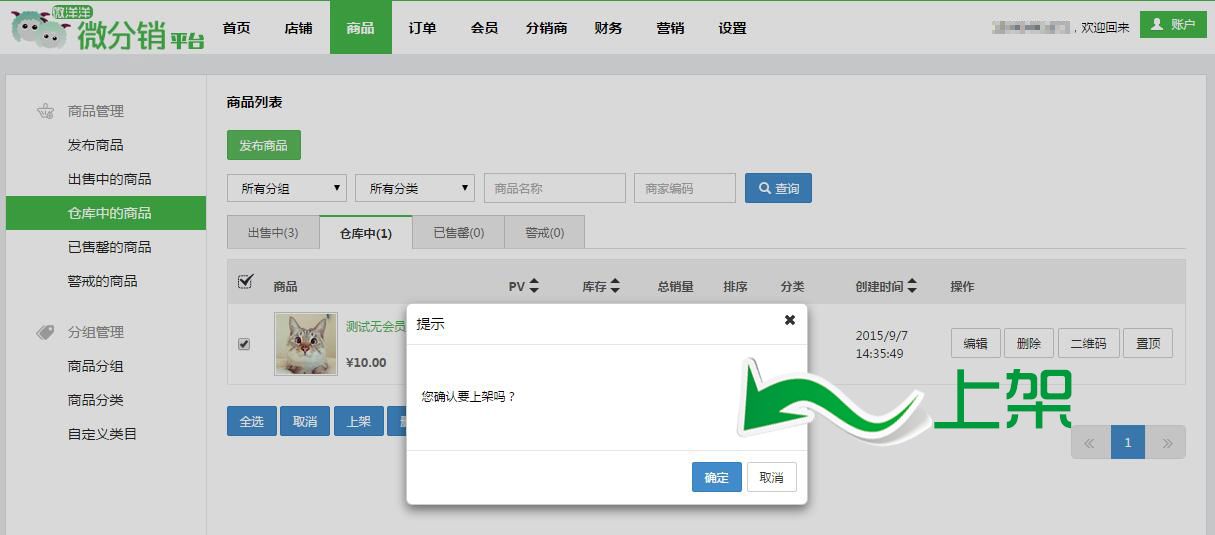Image resolution: width=1215 pixels, height=535 pixels.
Task: Go to previous page with « arrow
Action: pos(1090,442)
